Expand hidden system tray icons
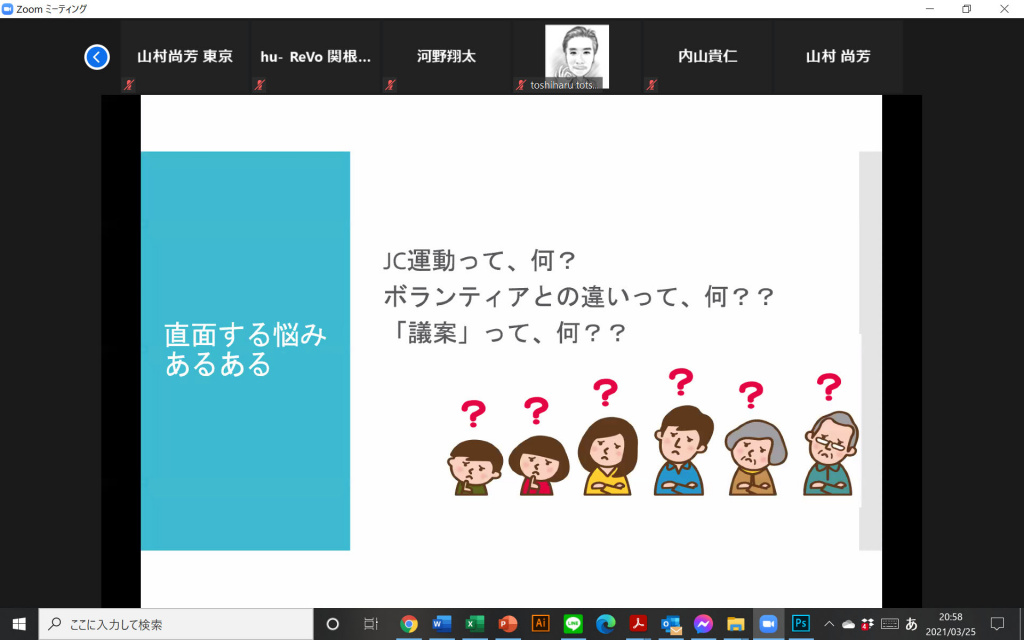Screen dimensions: 1024x640 (x=828, y=623)
